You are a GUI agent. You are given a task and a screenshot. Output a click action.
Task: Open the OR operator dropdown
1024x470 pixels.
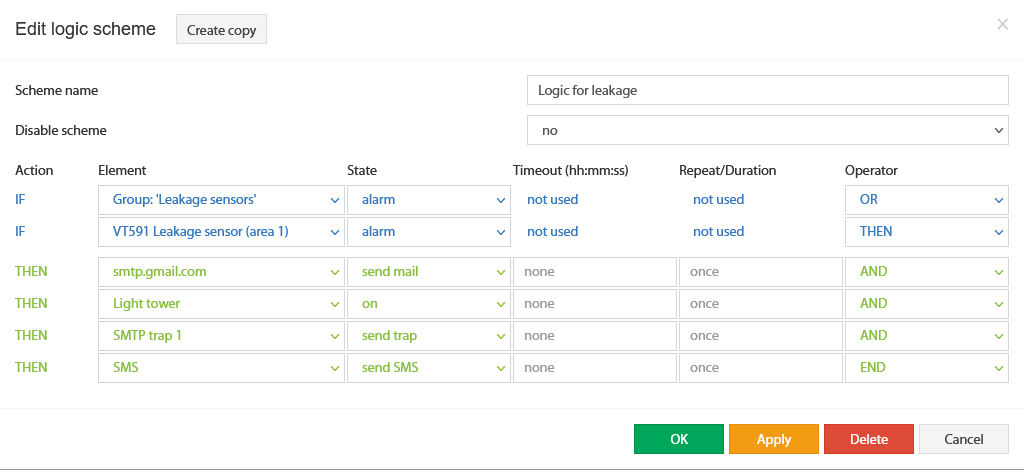click(x=927, y=200)
